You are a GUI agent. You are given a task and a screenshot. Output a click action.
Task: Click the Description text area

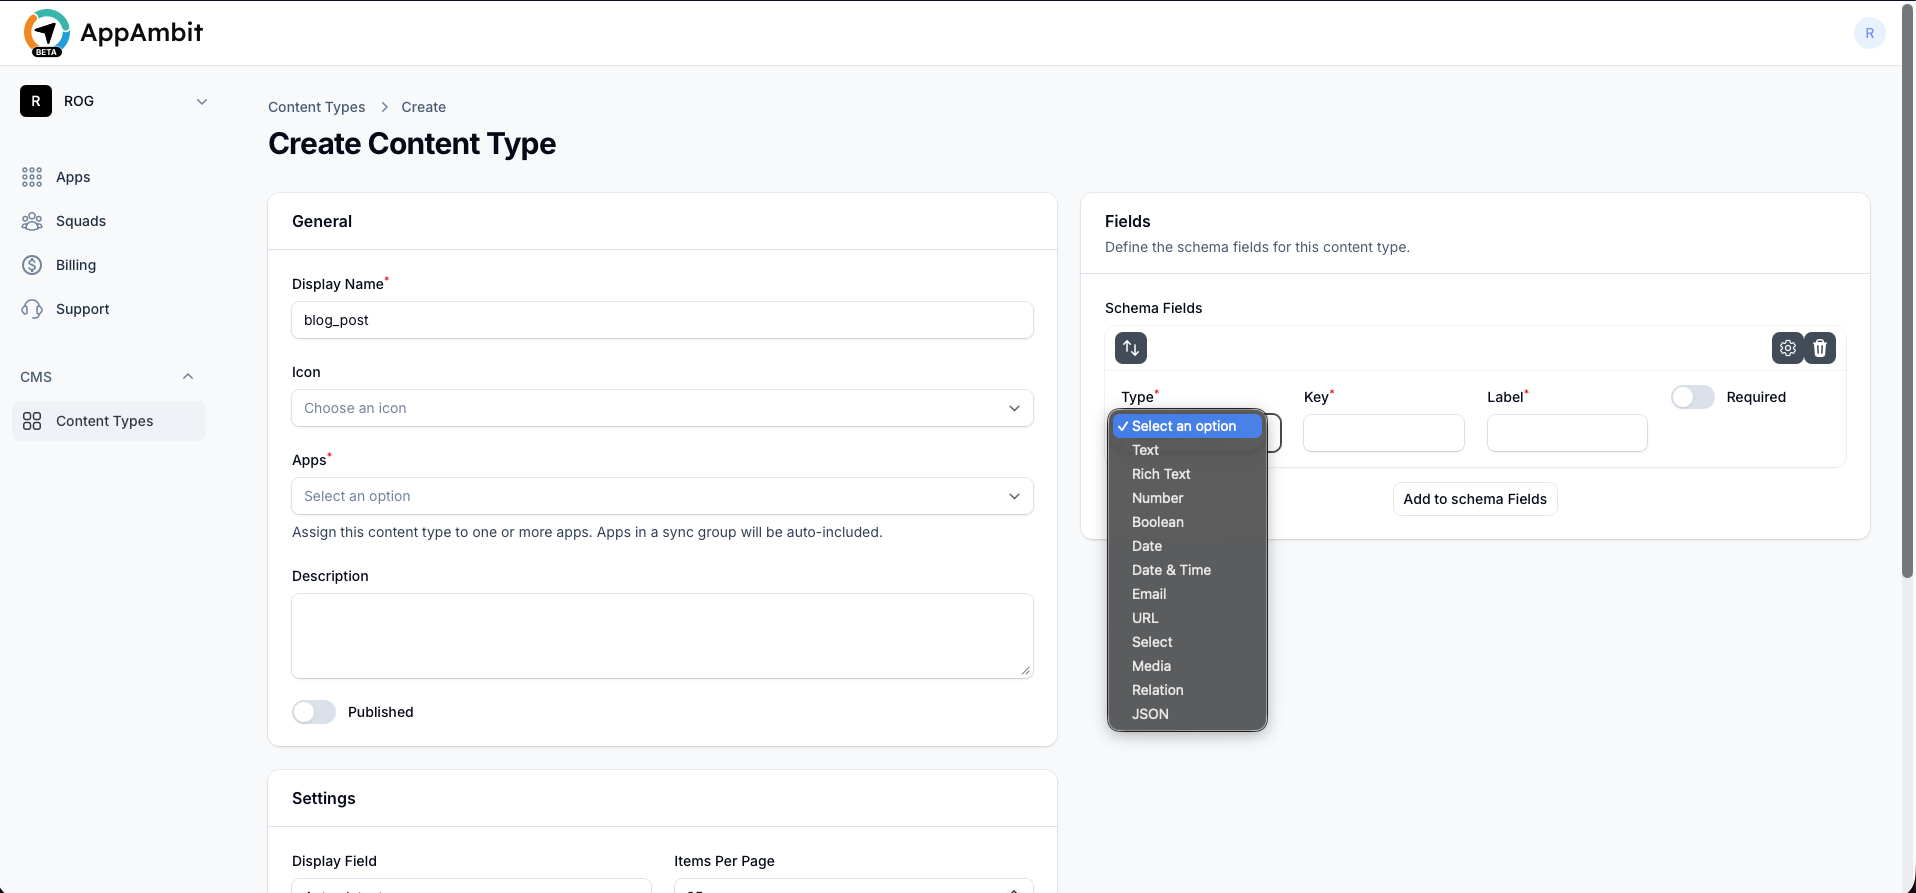[662, 636]
